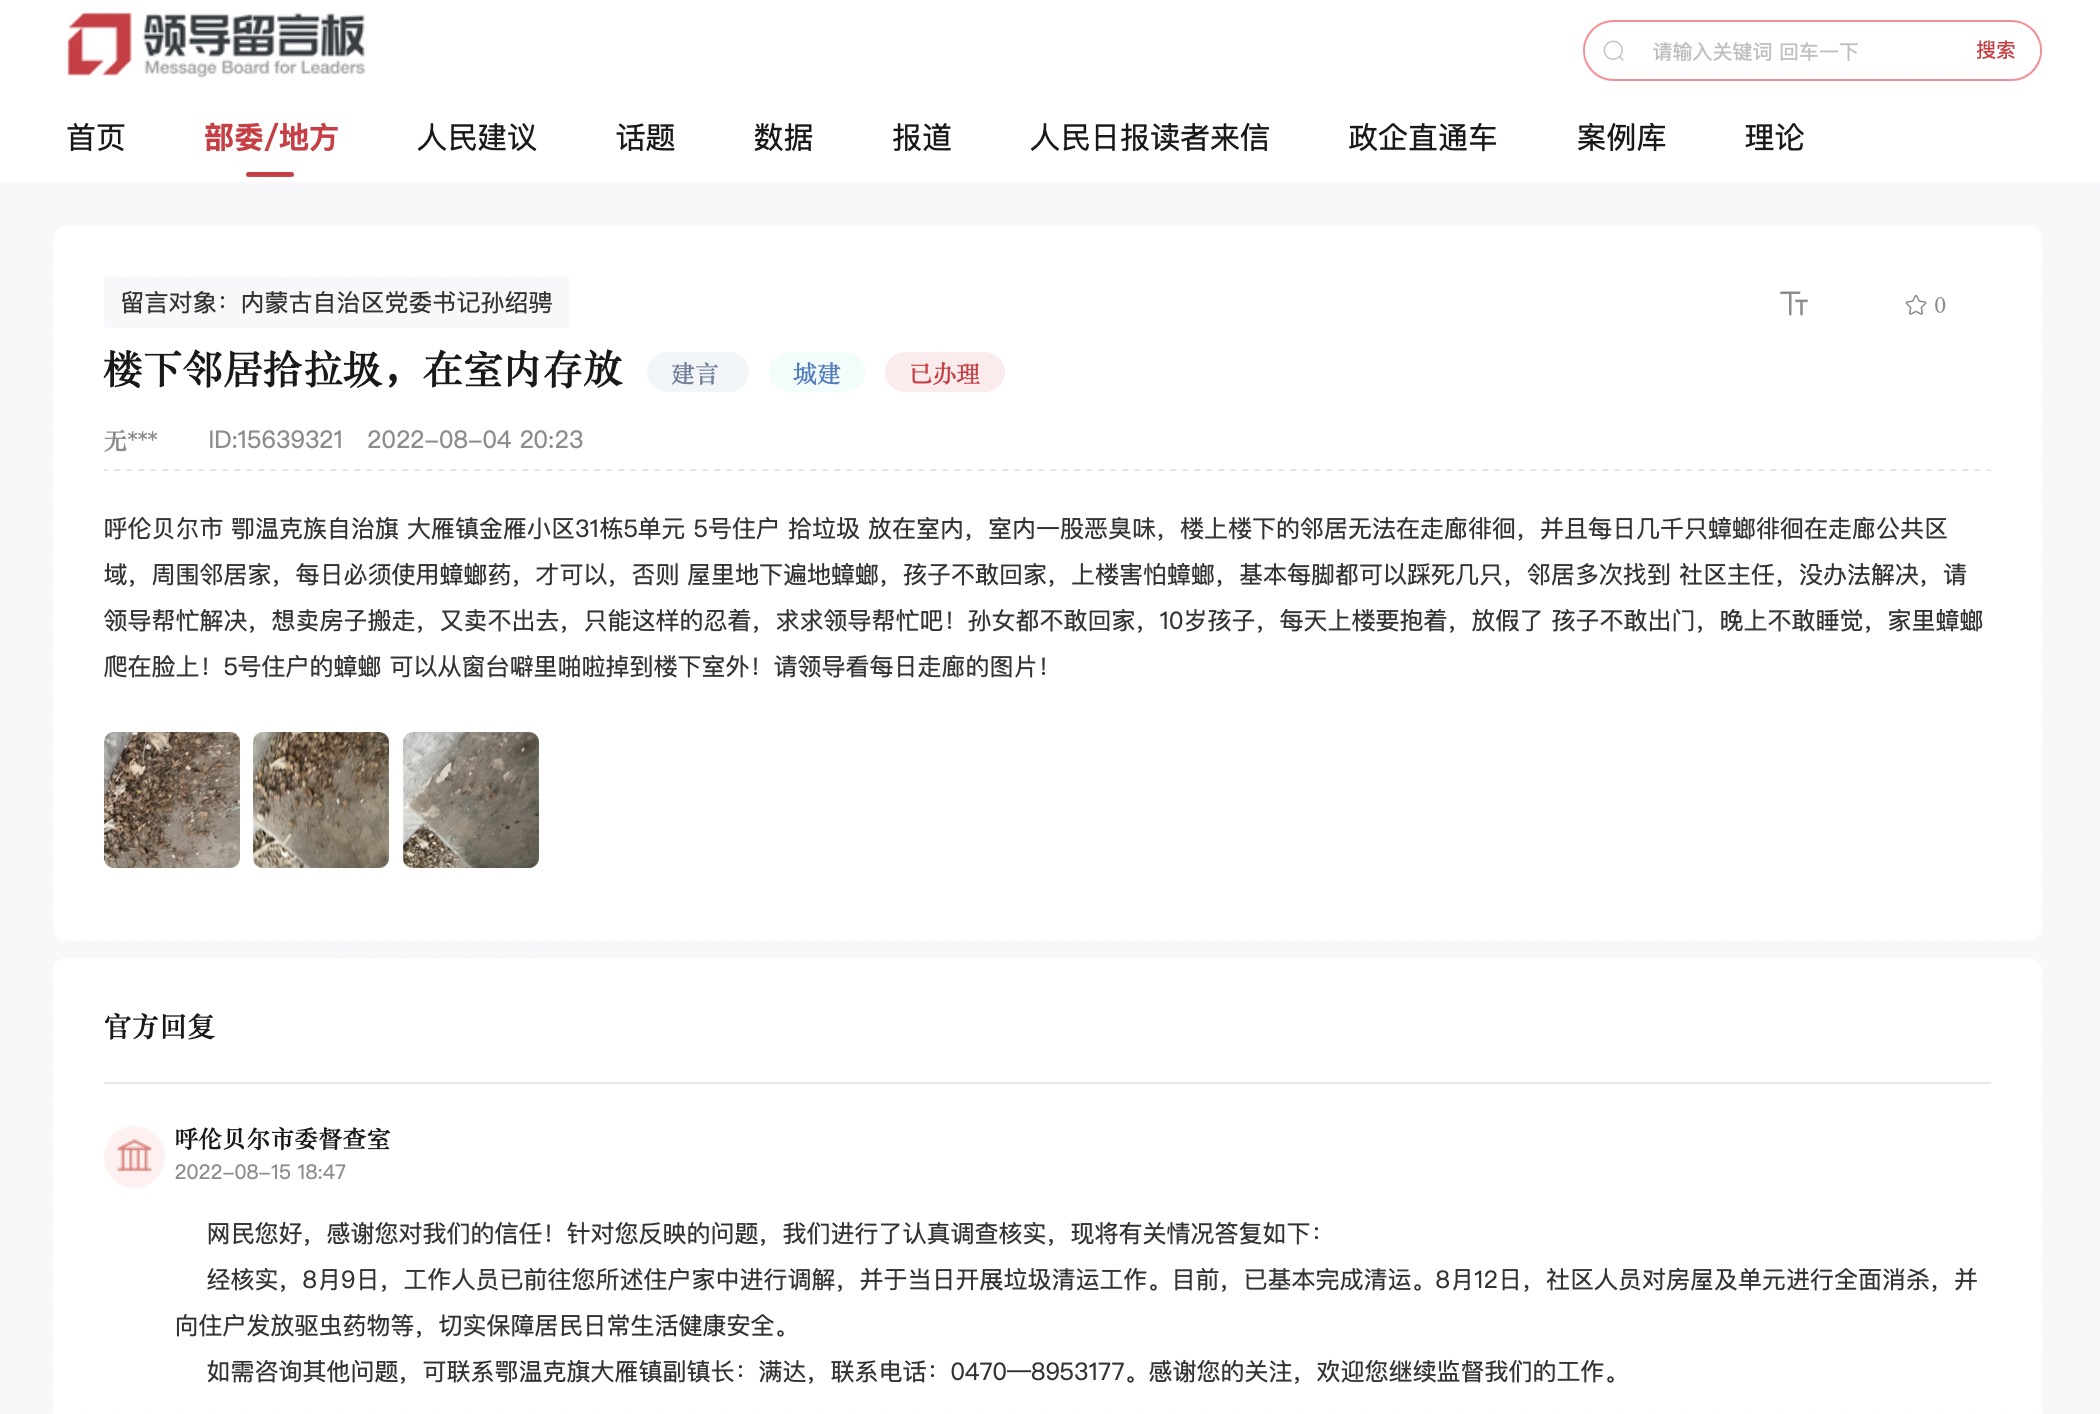This screenshot has height=1414, width=2100.
Task: Click the 已办理 status tag
Action: [944, 373]
